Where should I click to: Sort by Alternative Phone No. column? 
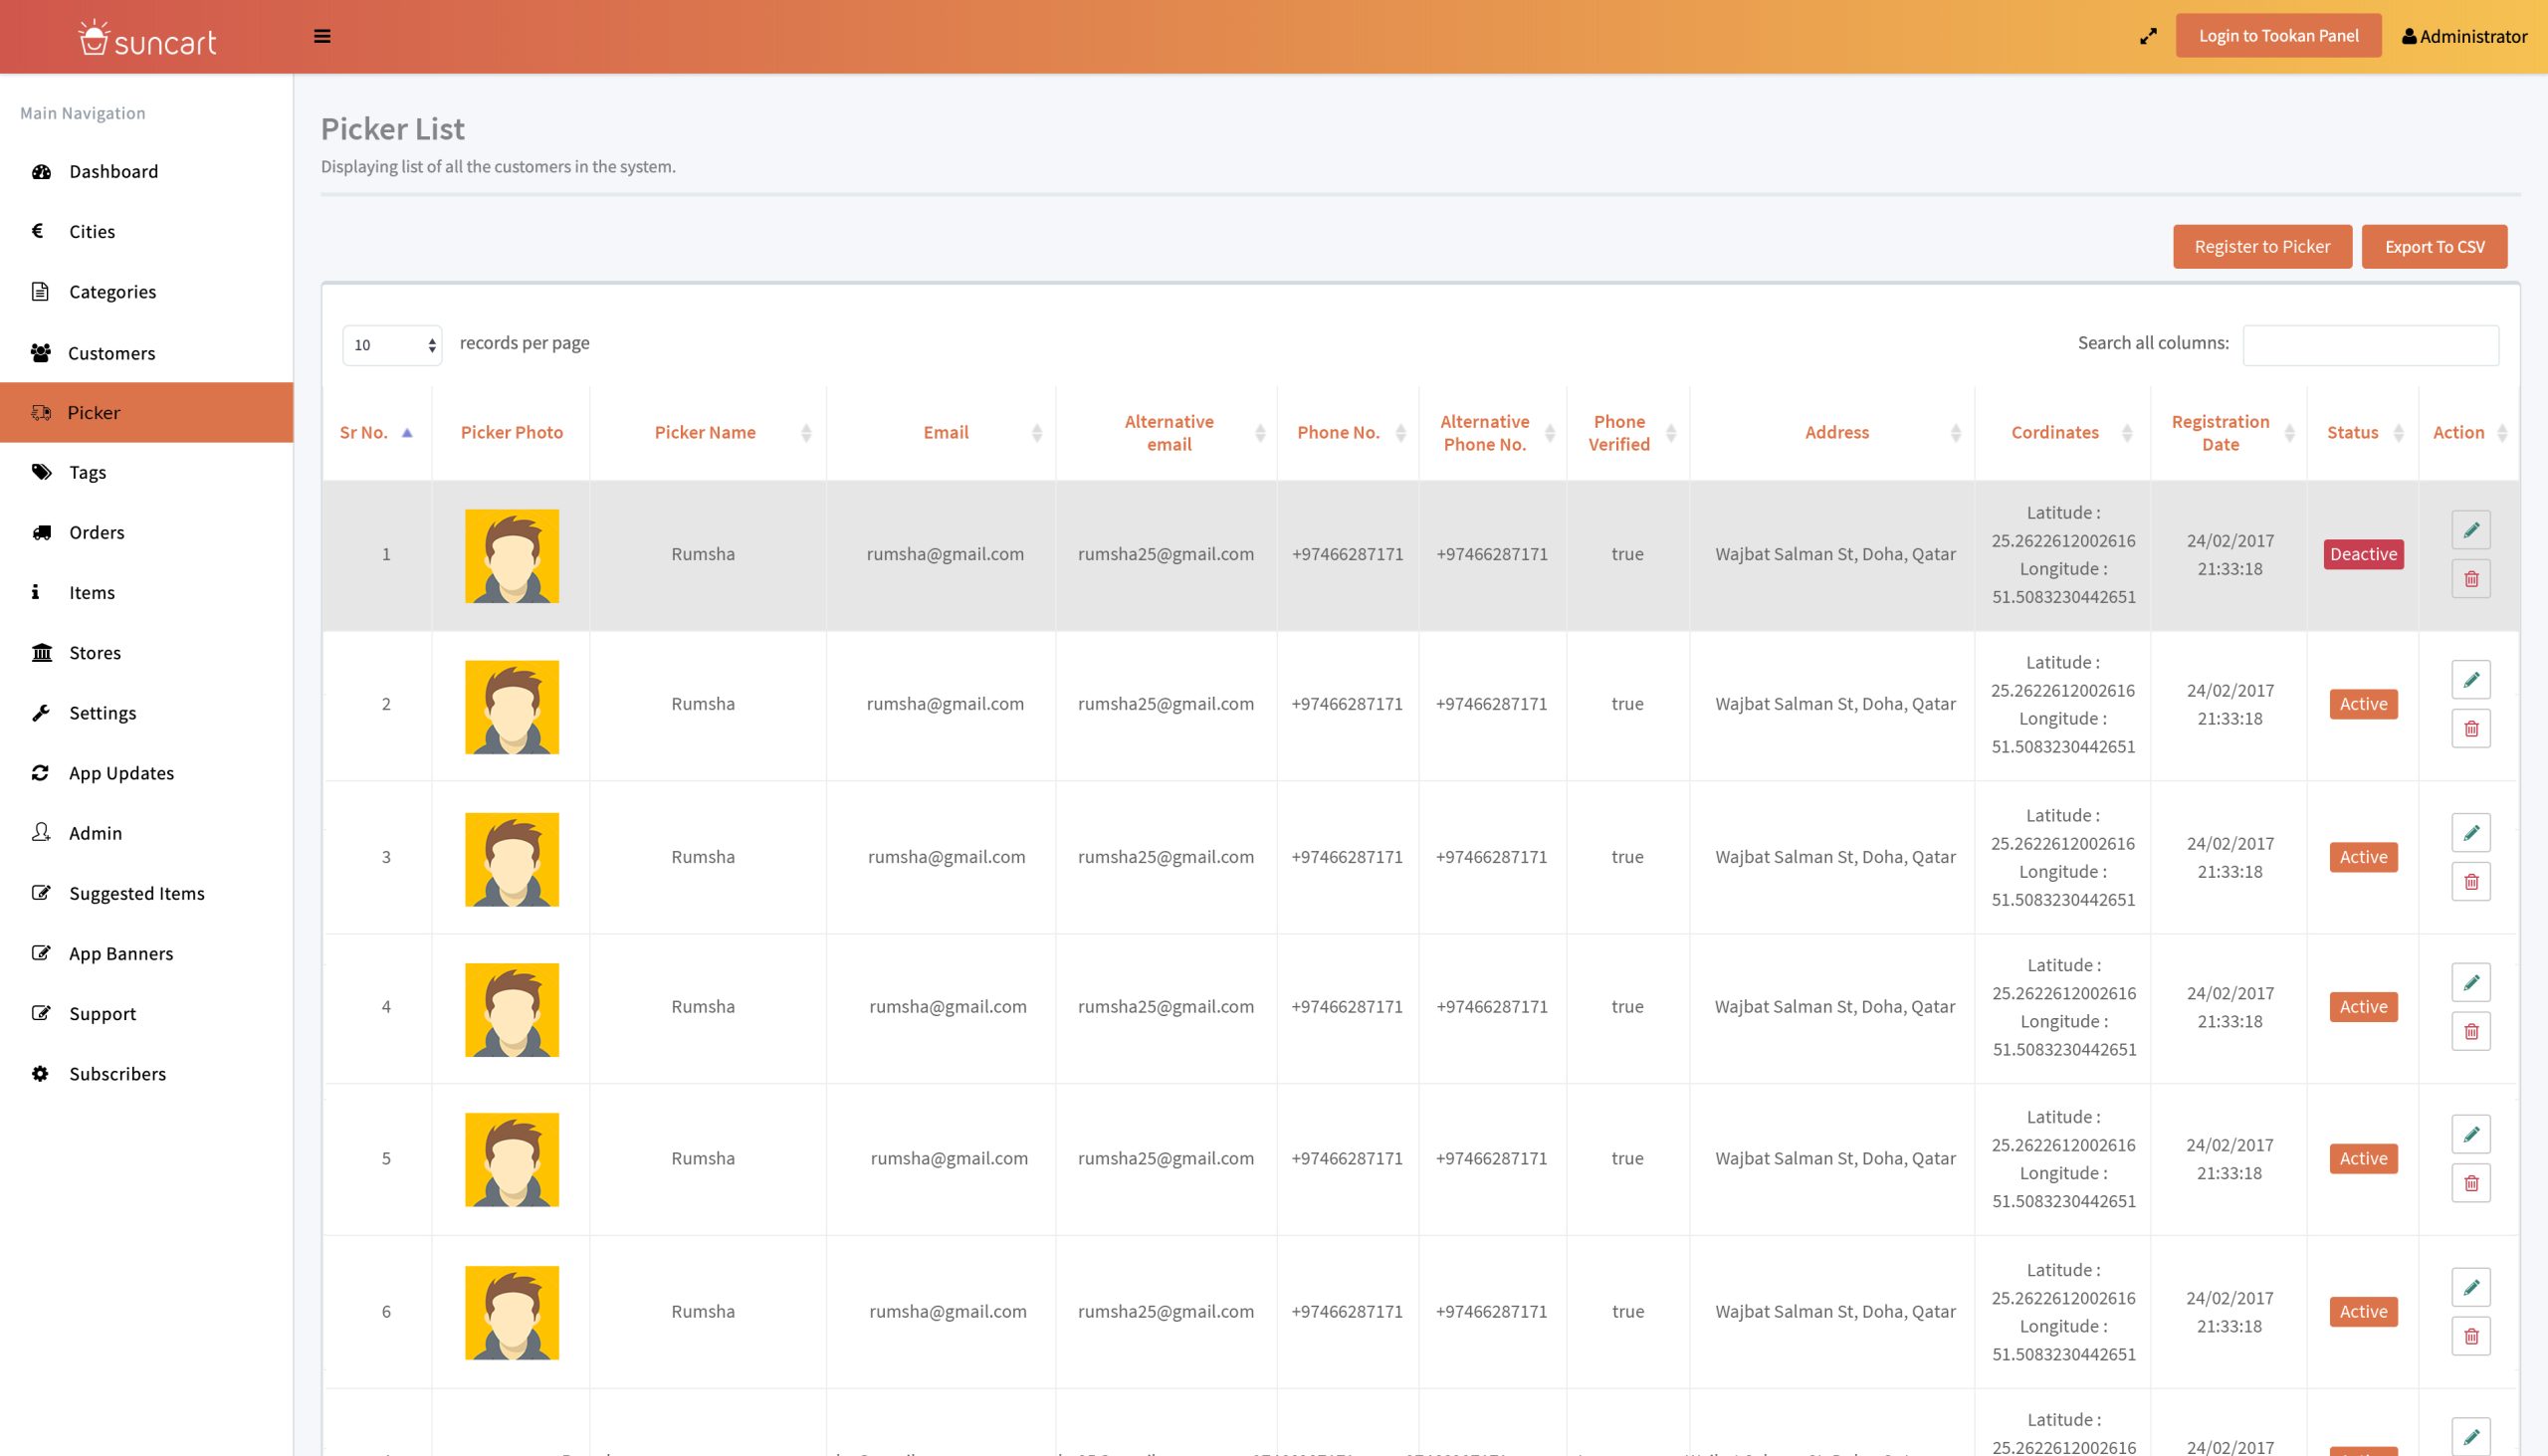pos(1493,432)
